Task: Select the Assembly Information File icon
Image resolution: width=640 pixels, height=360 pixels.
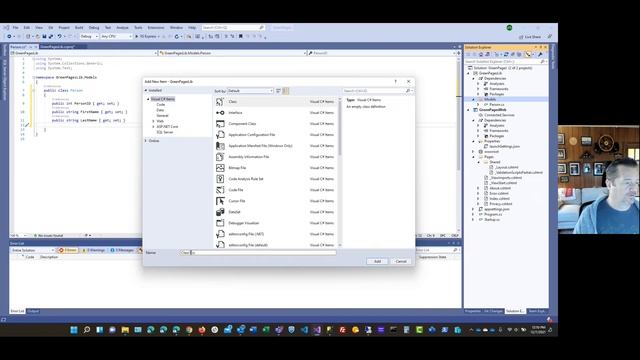Action: click(220, 157)
